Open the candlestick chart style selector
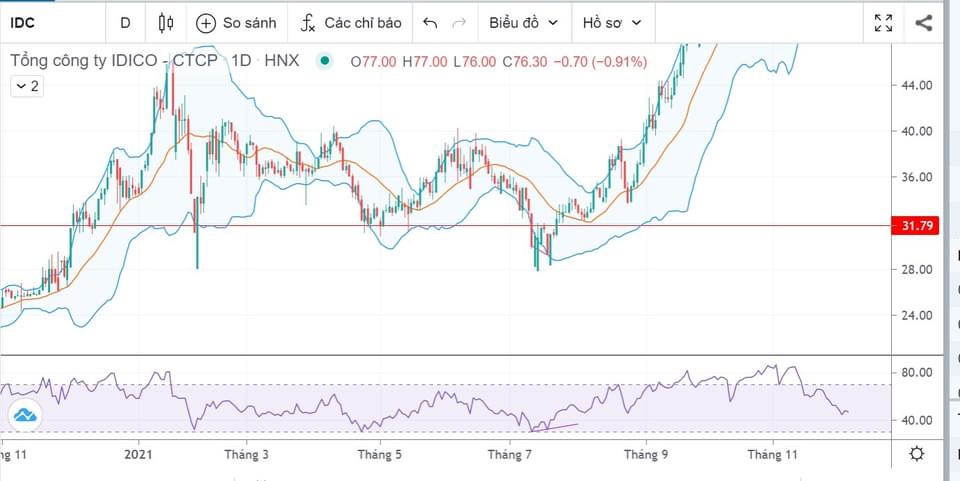This screenshot has height=481, width=960. (x=165, y=23)
